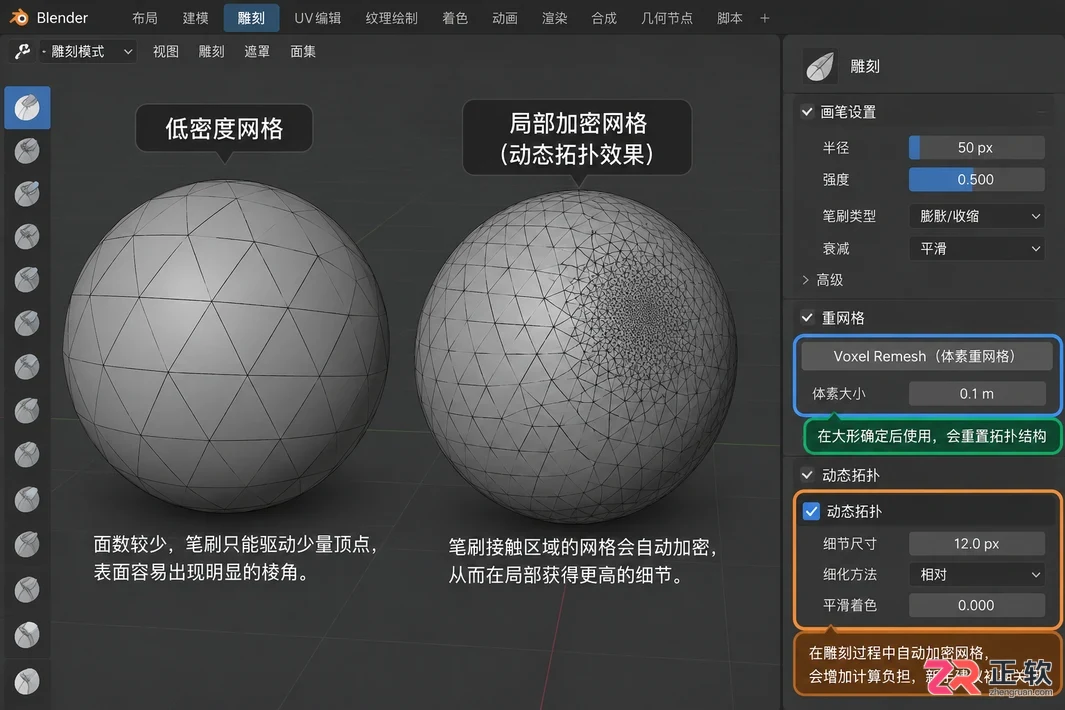Switch to the 动画 workspace tab
Image resolution: width=1065 pixels, height=710 pixels.
click(505, 18)
